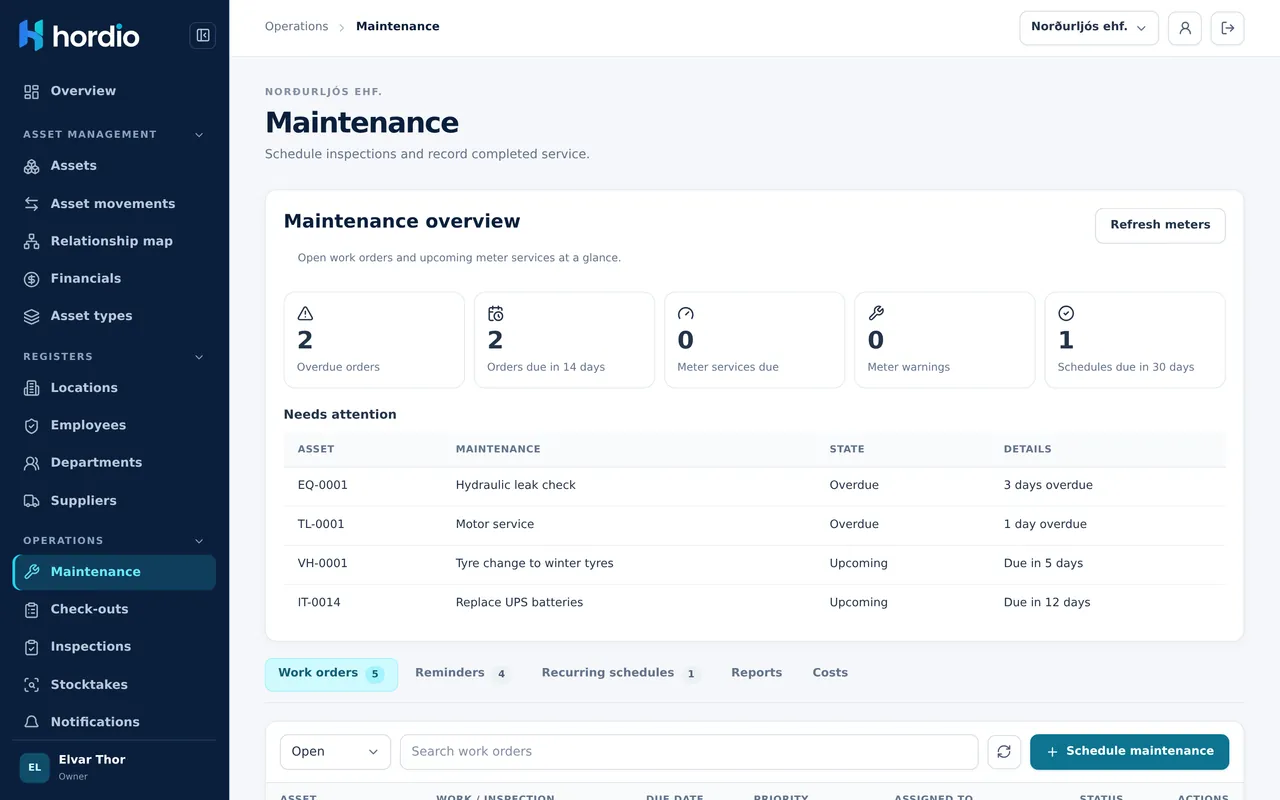Viewport: 1280px width, 800px height.
Task: Click the Notifications bell icon
Action: point(32,722)
